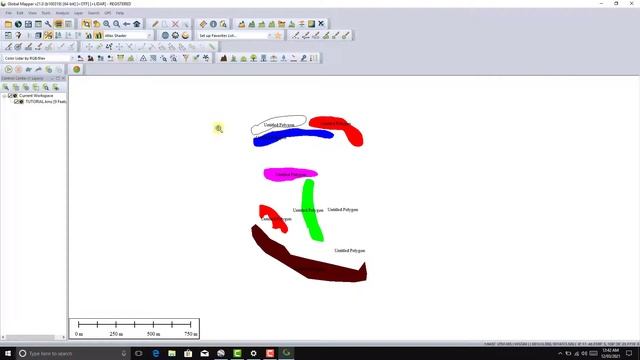Screen dimensions: 640x360
Task: Click the dark maroon polygon
Action: coord(310,265)
